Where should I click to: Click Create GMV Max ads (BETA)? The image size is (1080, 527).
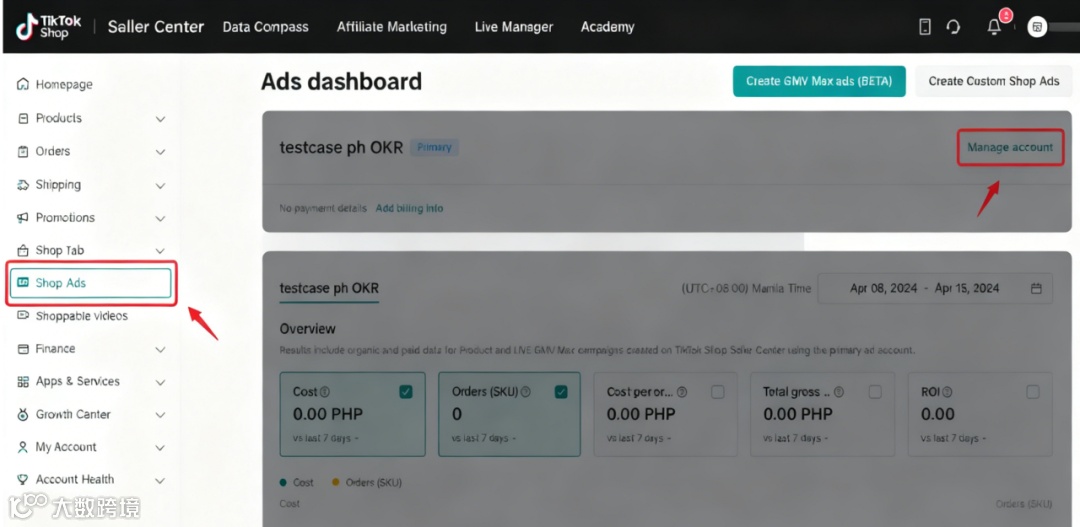pyautogui.click(x=819, y=81)
